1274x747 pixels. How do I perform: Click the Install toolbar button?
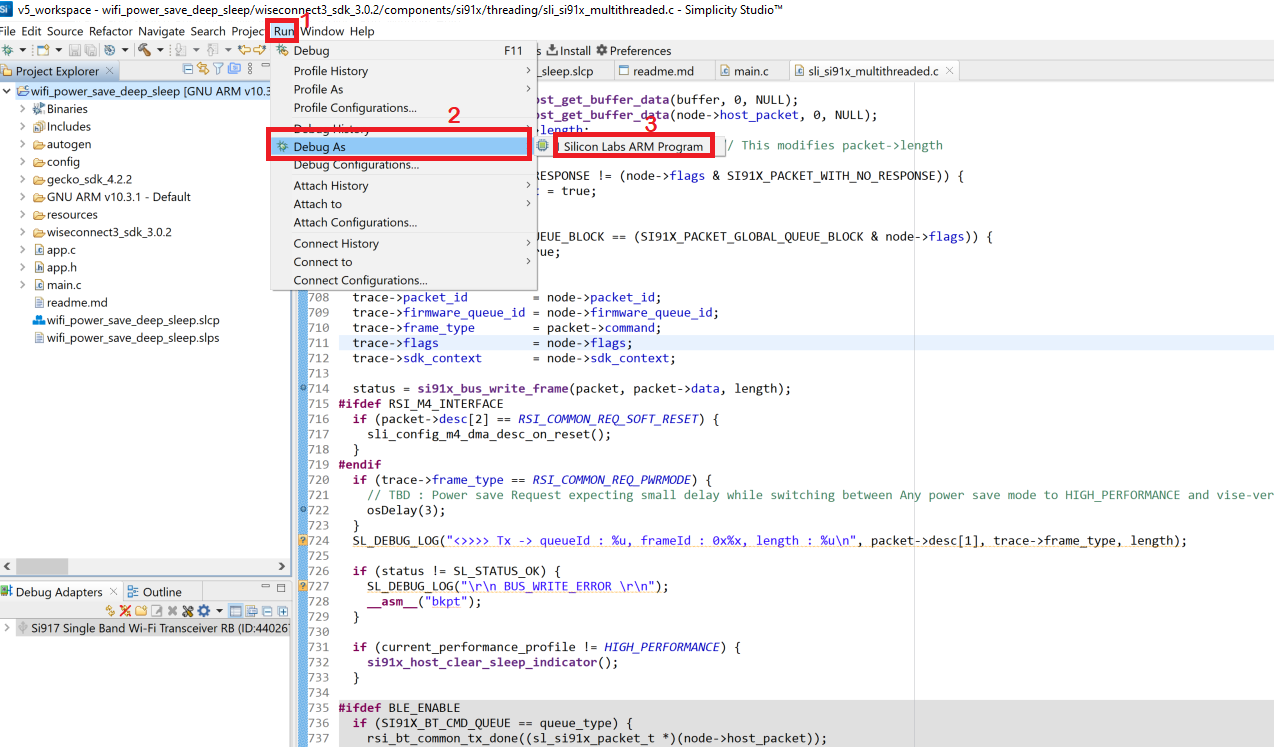pos(568,50)
